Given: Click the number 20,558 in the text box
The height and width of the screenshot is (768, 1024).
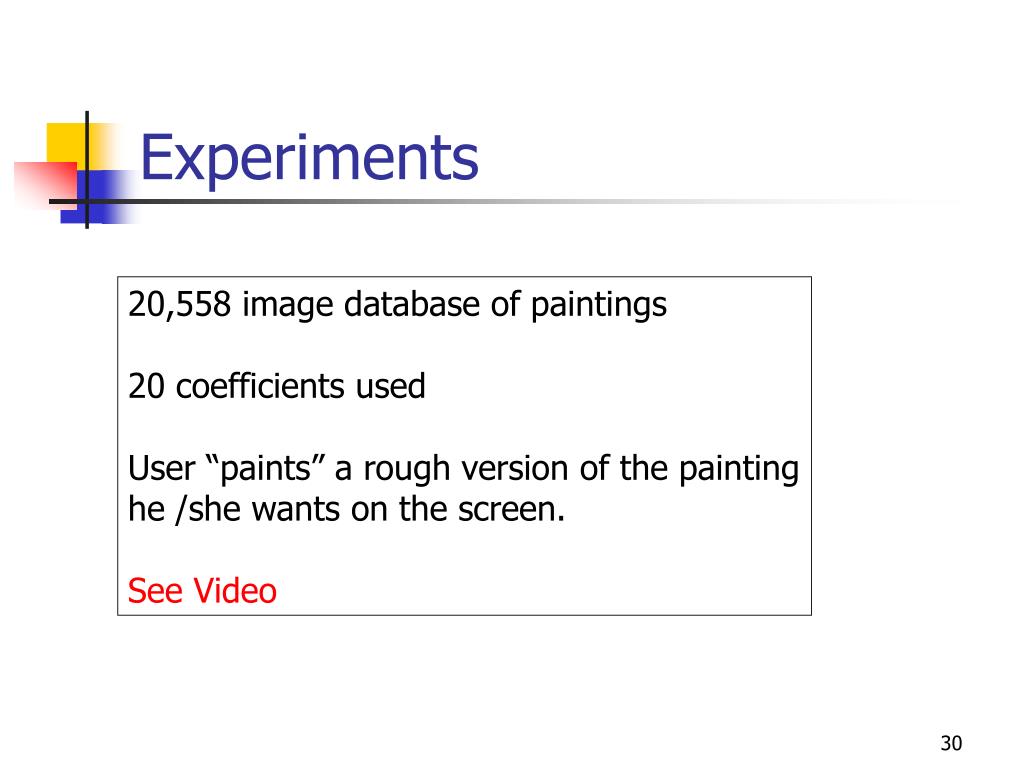Looking at the screenshot, I should pyautogui.click(x=179, y=305).
